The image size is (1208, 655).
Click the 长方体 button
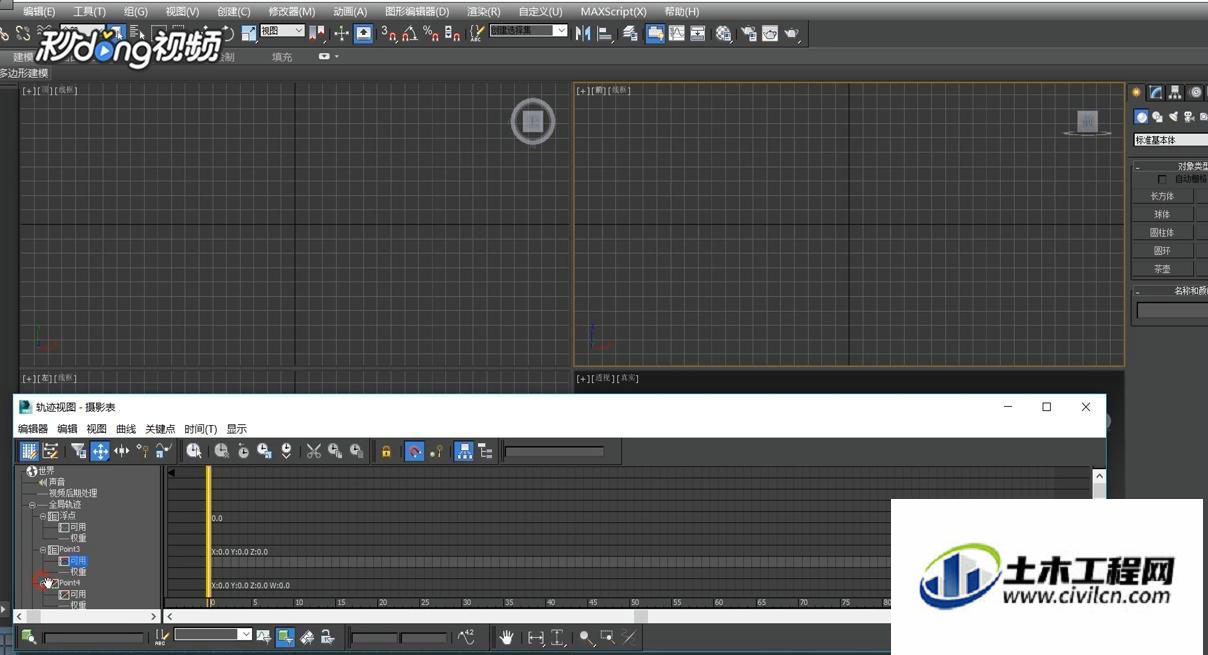1163,196
